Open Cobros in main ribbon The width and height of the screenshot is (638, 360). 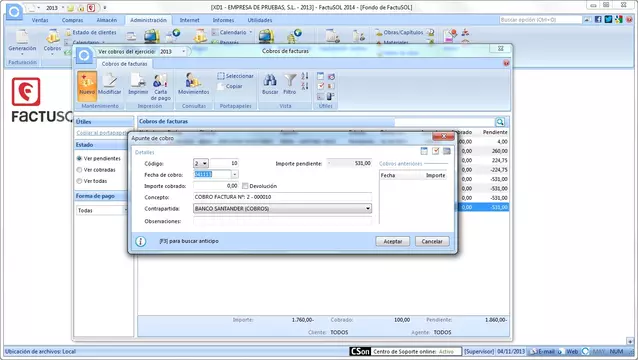[x=52, y=41]
